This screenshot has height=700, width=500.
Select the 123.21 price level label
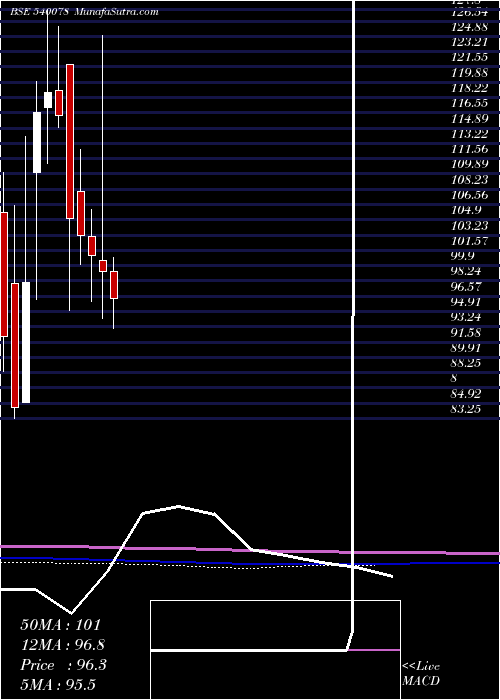pyautogui.click(x=469, y=42)
